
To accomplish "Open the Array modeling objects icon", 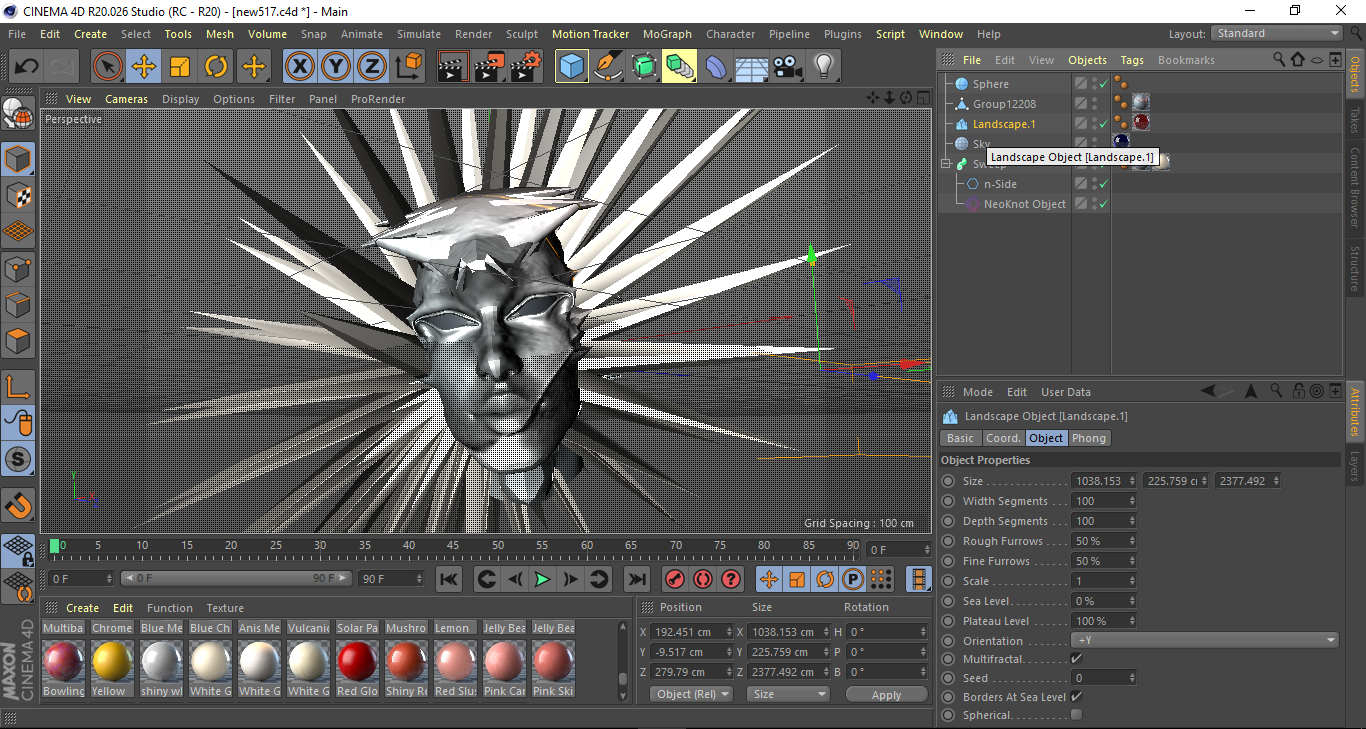I will [x=680, y=67].
